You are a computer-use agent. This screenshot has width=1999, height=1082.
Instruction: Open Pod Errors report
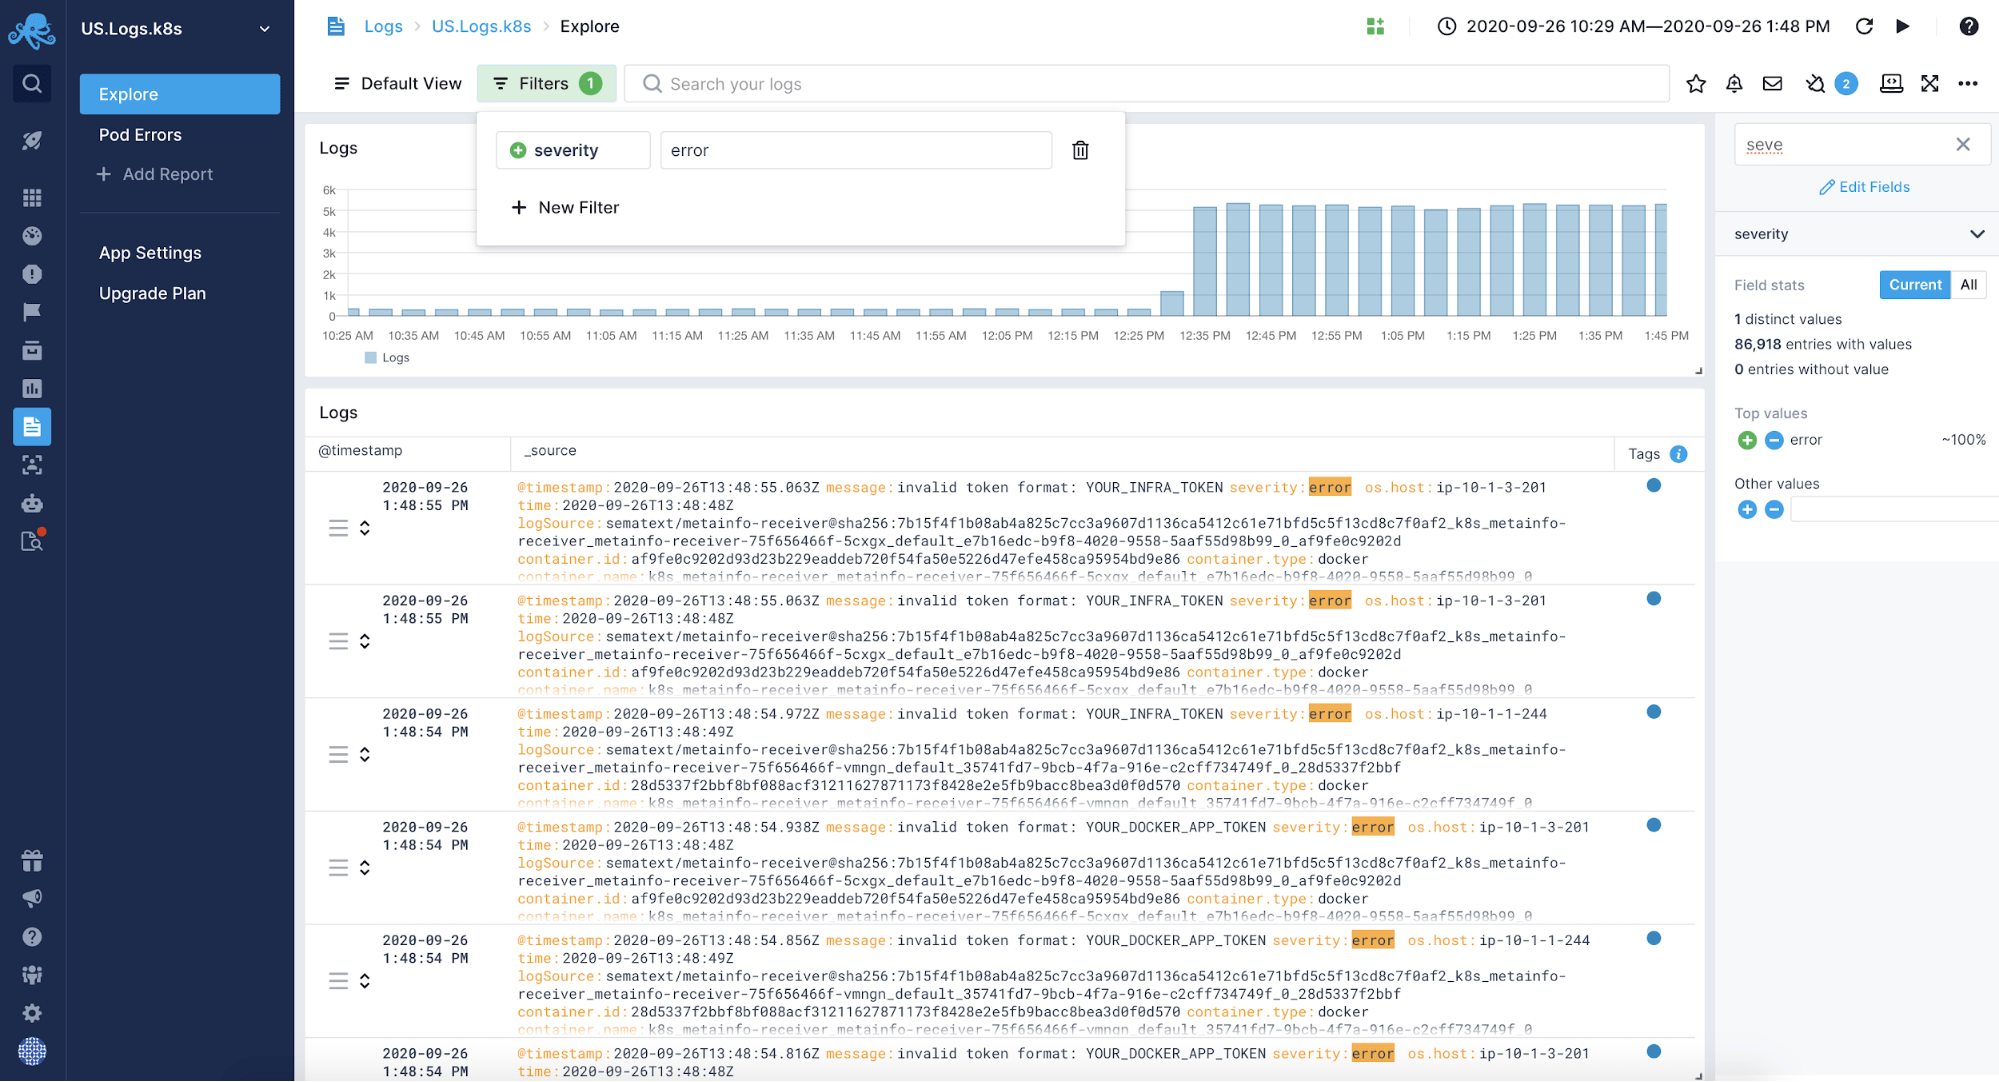140,135
